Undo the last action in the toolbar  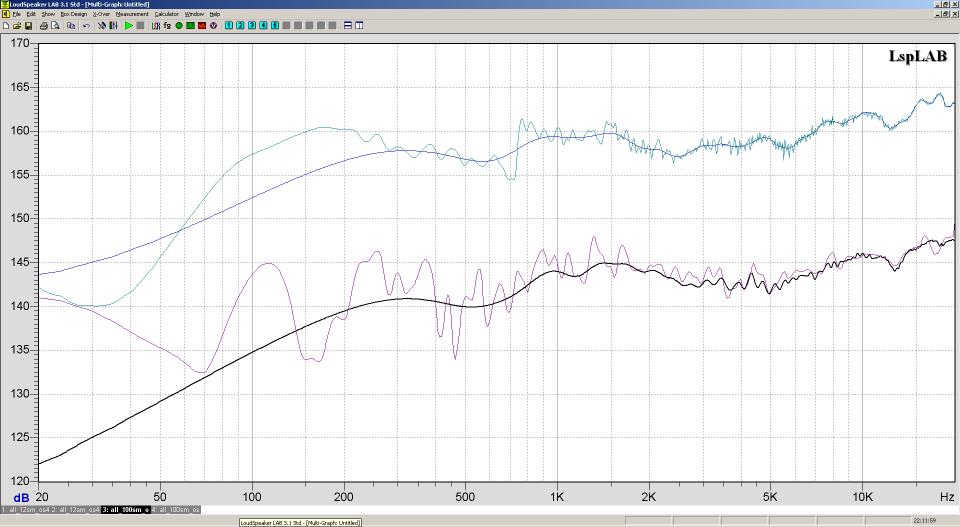click(x=86, y=26)
